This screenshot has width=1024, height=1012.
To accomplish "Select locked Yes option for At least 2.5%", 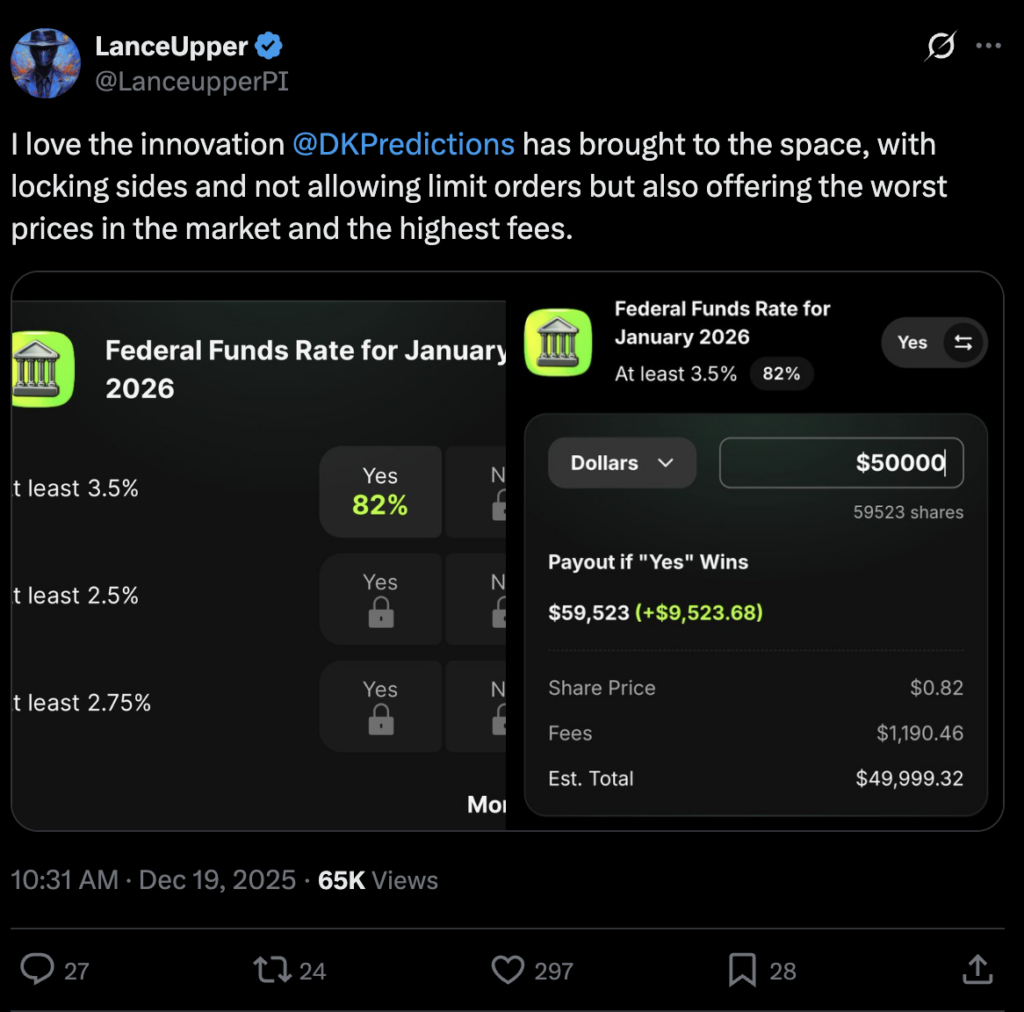I will tap(380, 598).
